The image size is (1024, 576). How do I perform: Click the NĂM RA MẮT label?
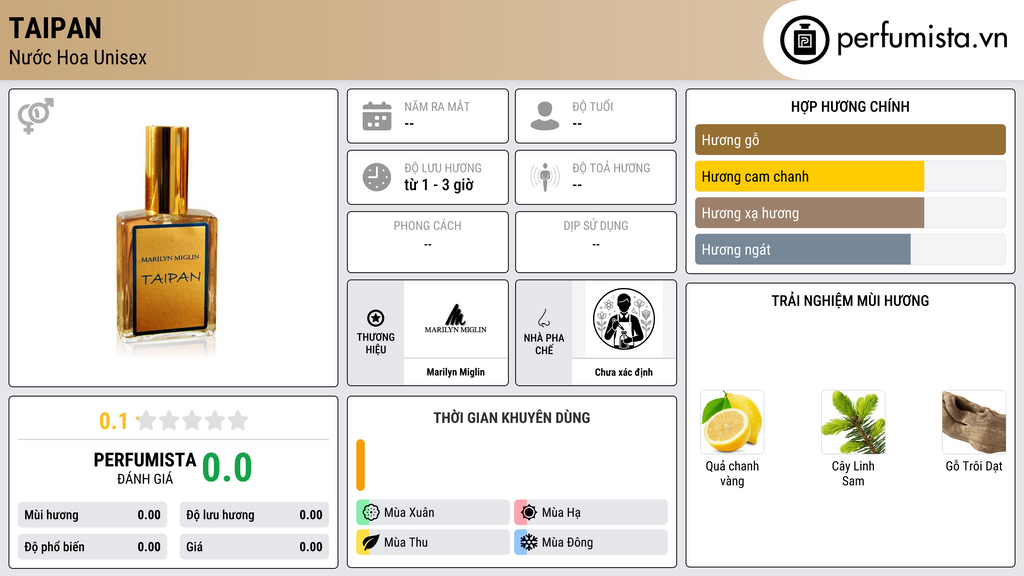[x=437, y=106]
